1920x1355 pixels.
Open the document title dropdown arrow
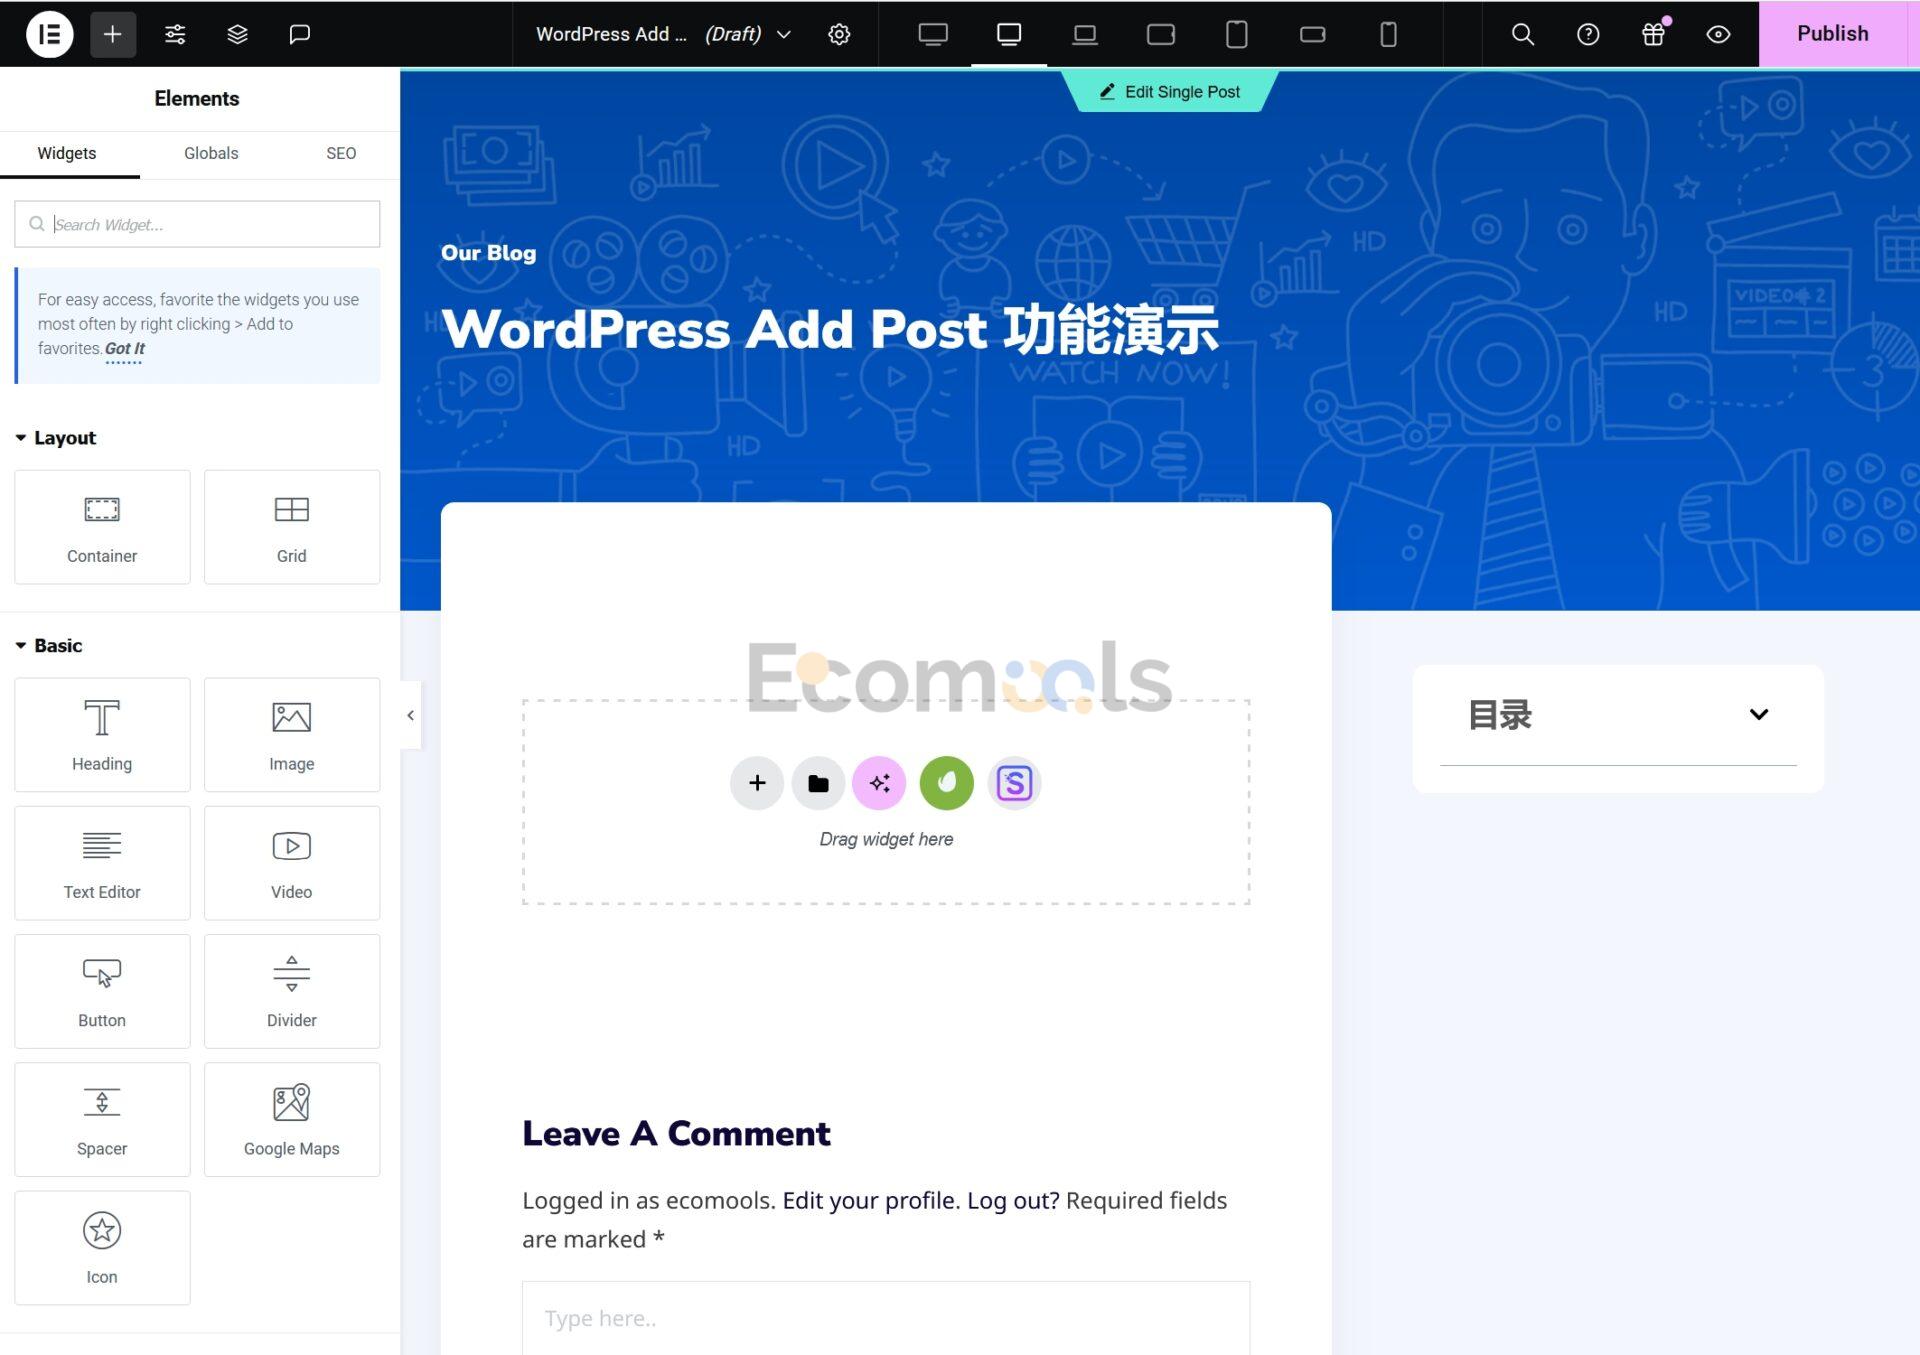pos(784,34)
